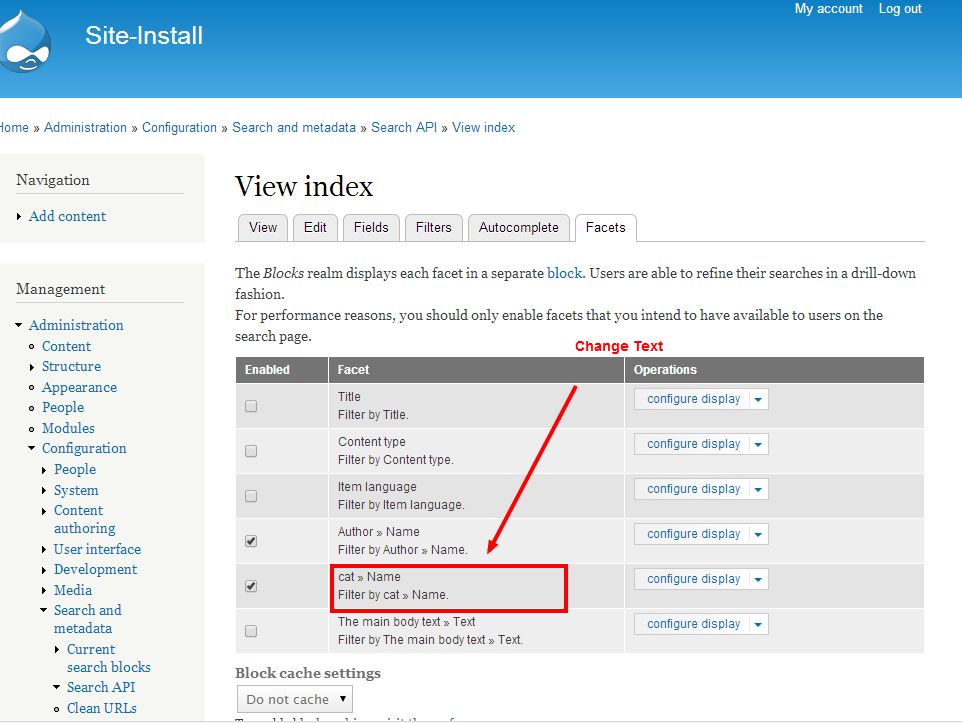Collapse the Configuration menu arrow

[x=31, y=448]
